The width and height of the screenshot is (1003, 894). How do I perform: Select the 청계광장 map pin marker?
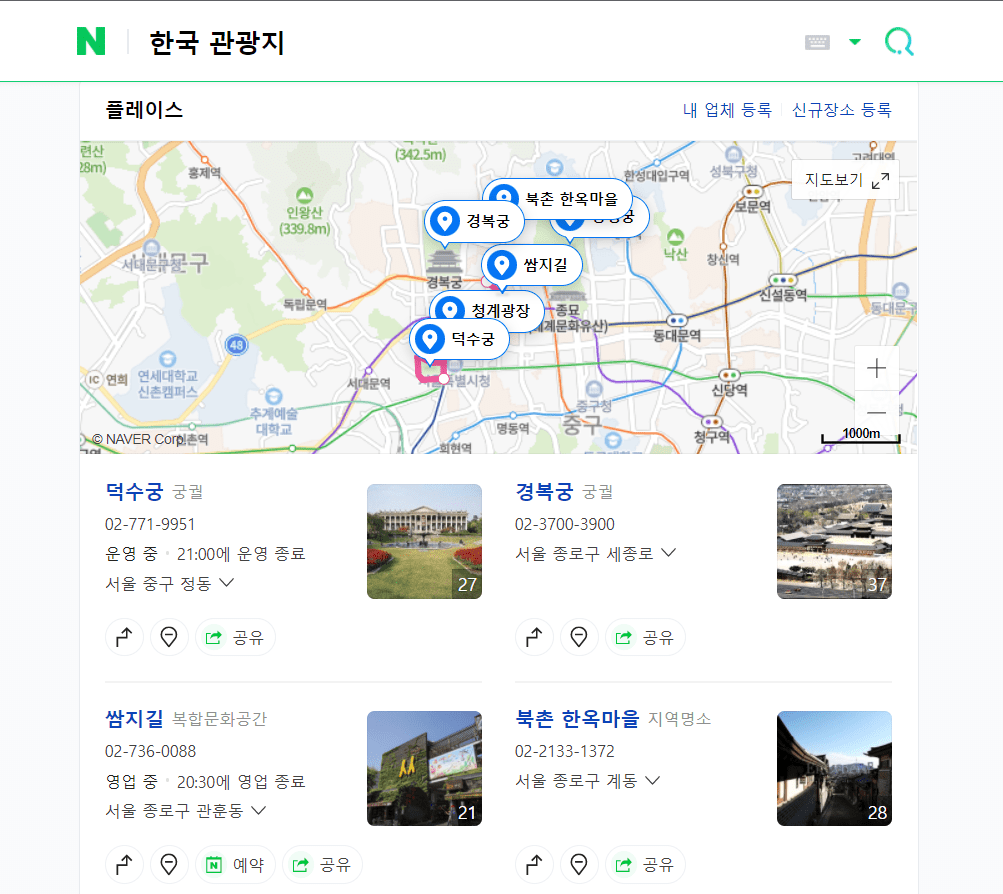[x=449, y=307]
